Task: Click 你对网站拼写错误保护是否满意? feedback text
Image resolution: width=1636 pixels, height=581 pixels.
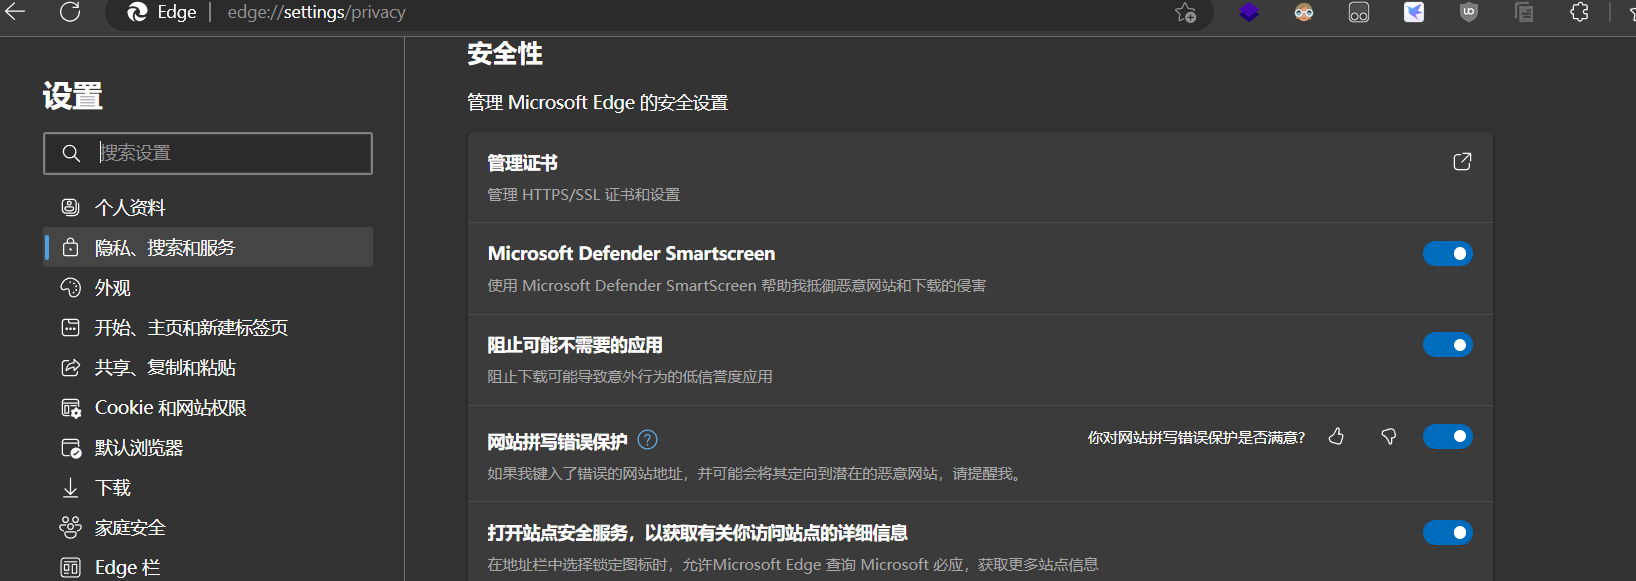Action: click(x=1197, y=438)
